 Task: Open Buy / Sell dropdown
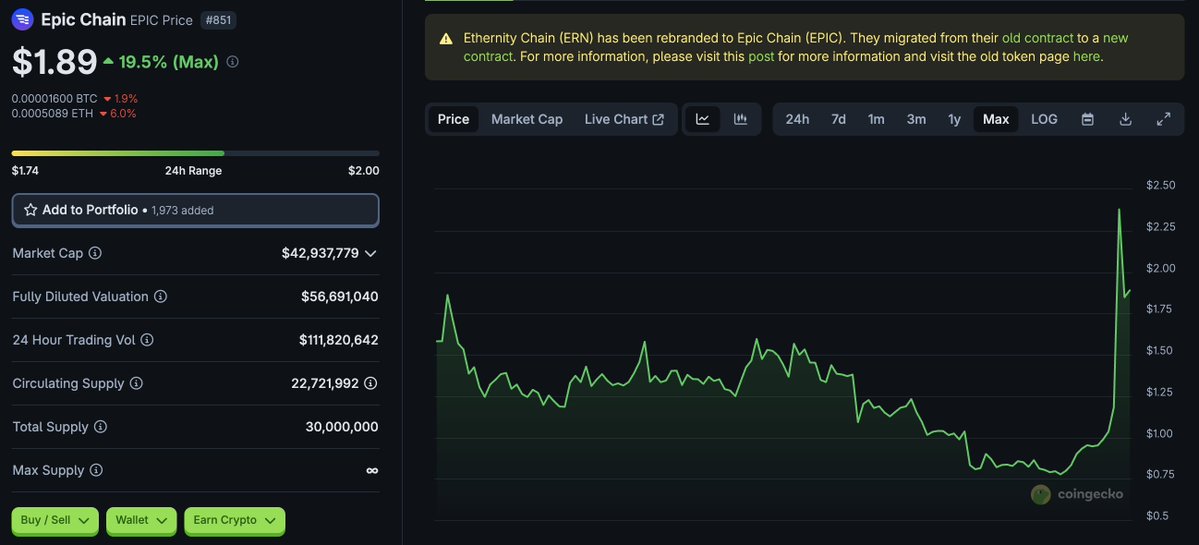coord(55,521)
